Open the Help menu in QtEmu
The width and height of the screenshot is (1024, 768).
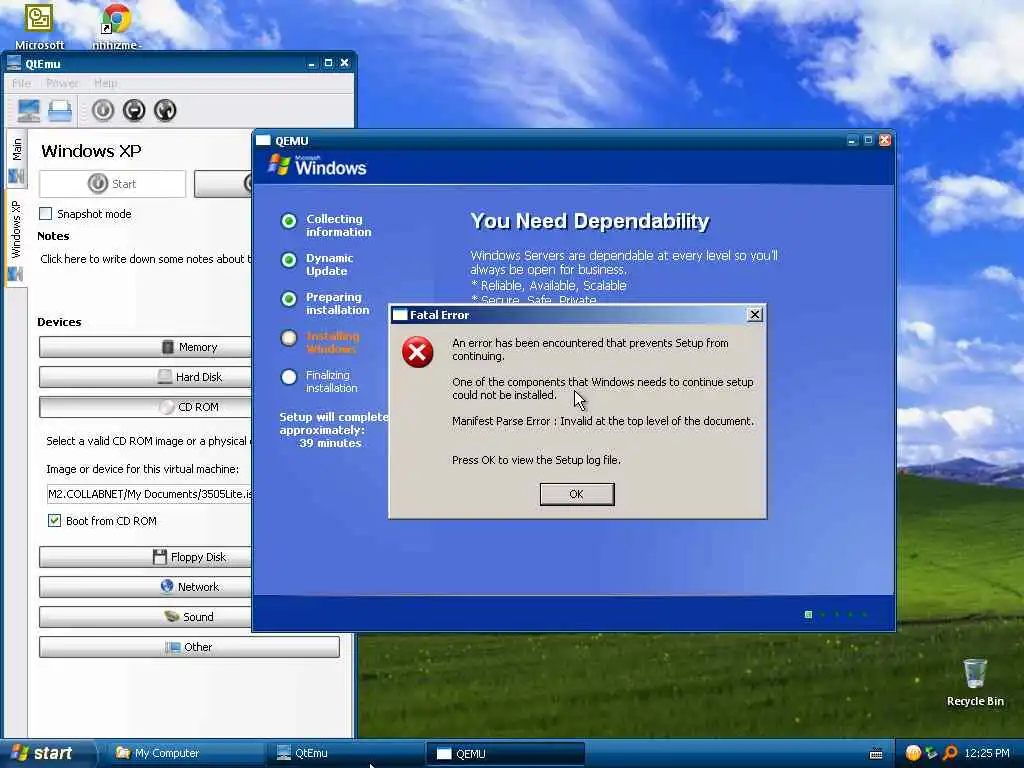click(105, 83)
